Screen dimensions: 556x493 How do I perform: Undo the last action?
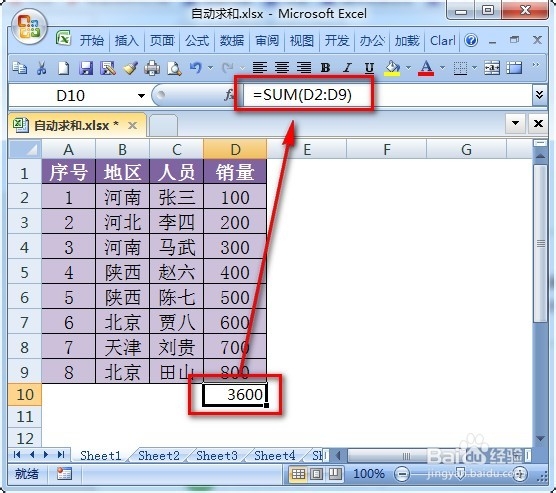click(x=196, y=67)
